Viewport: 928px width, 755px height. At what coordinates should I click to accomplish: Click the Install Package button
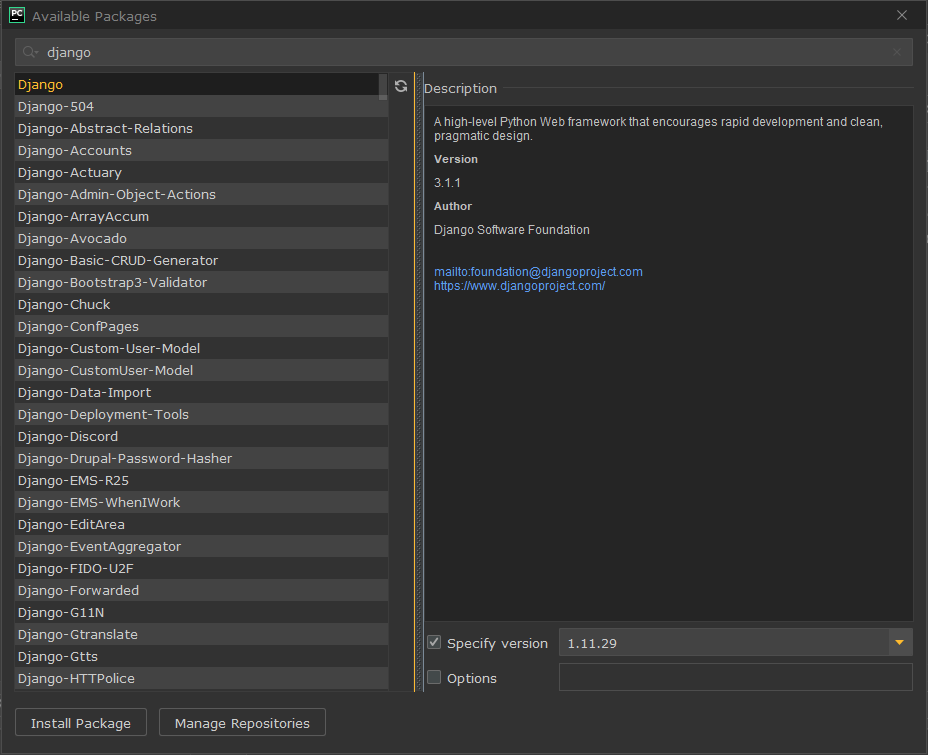(x=80, y=722)
